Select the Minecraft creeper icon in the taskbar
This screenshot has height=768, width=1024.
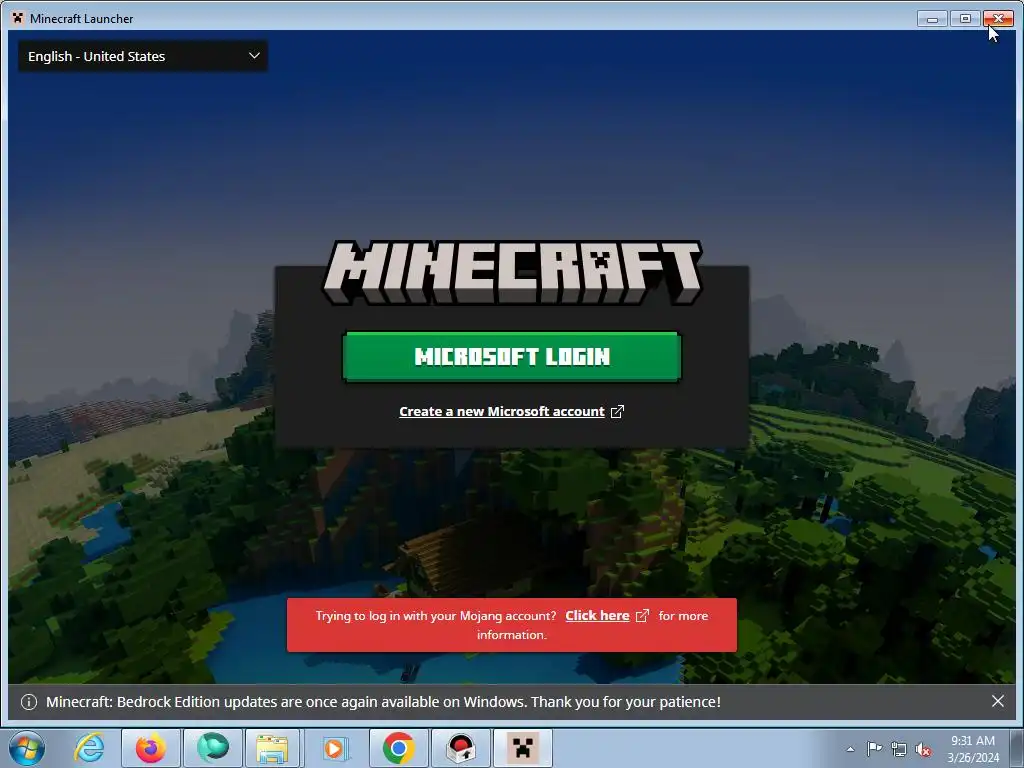coord(522,748)
